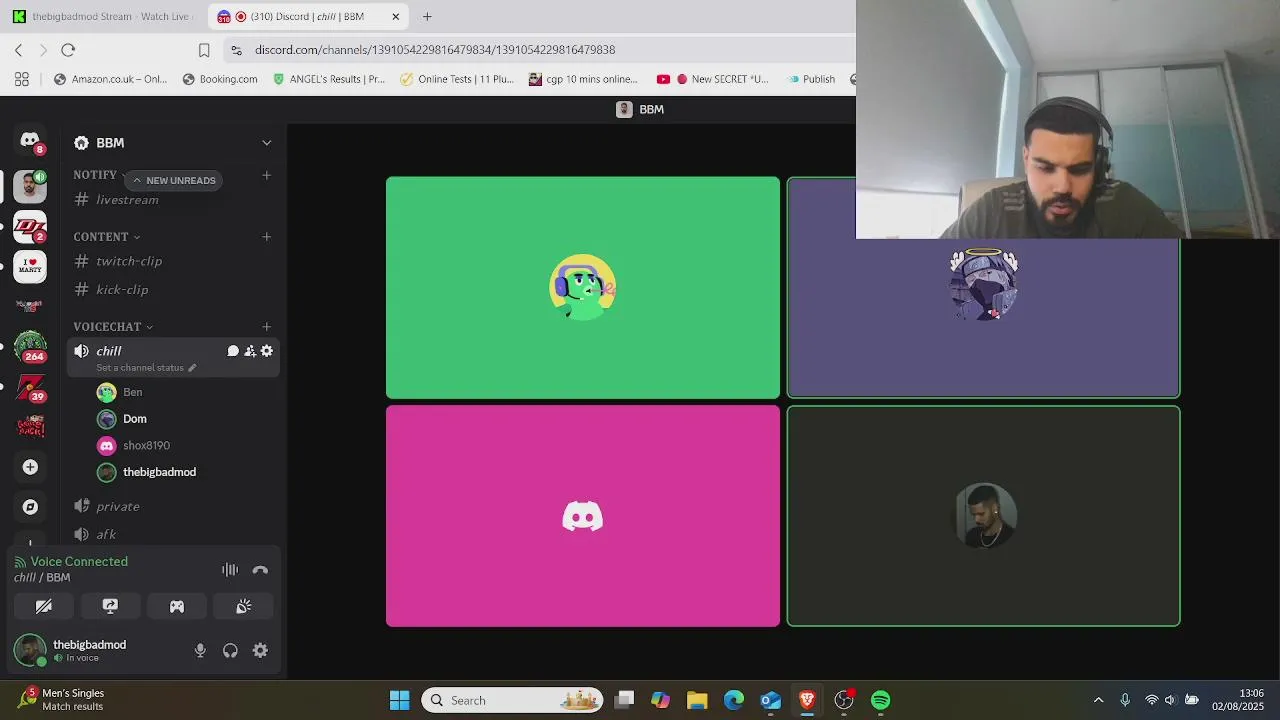The width and height of the screenshot is (1280, 720).
Task: Open File Explorer from taskbar
Action: click(697, 700)
